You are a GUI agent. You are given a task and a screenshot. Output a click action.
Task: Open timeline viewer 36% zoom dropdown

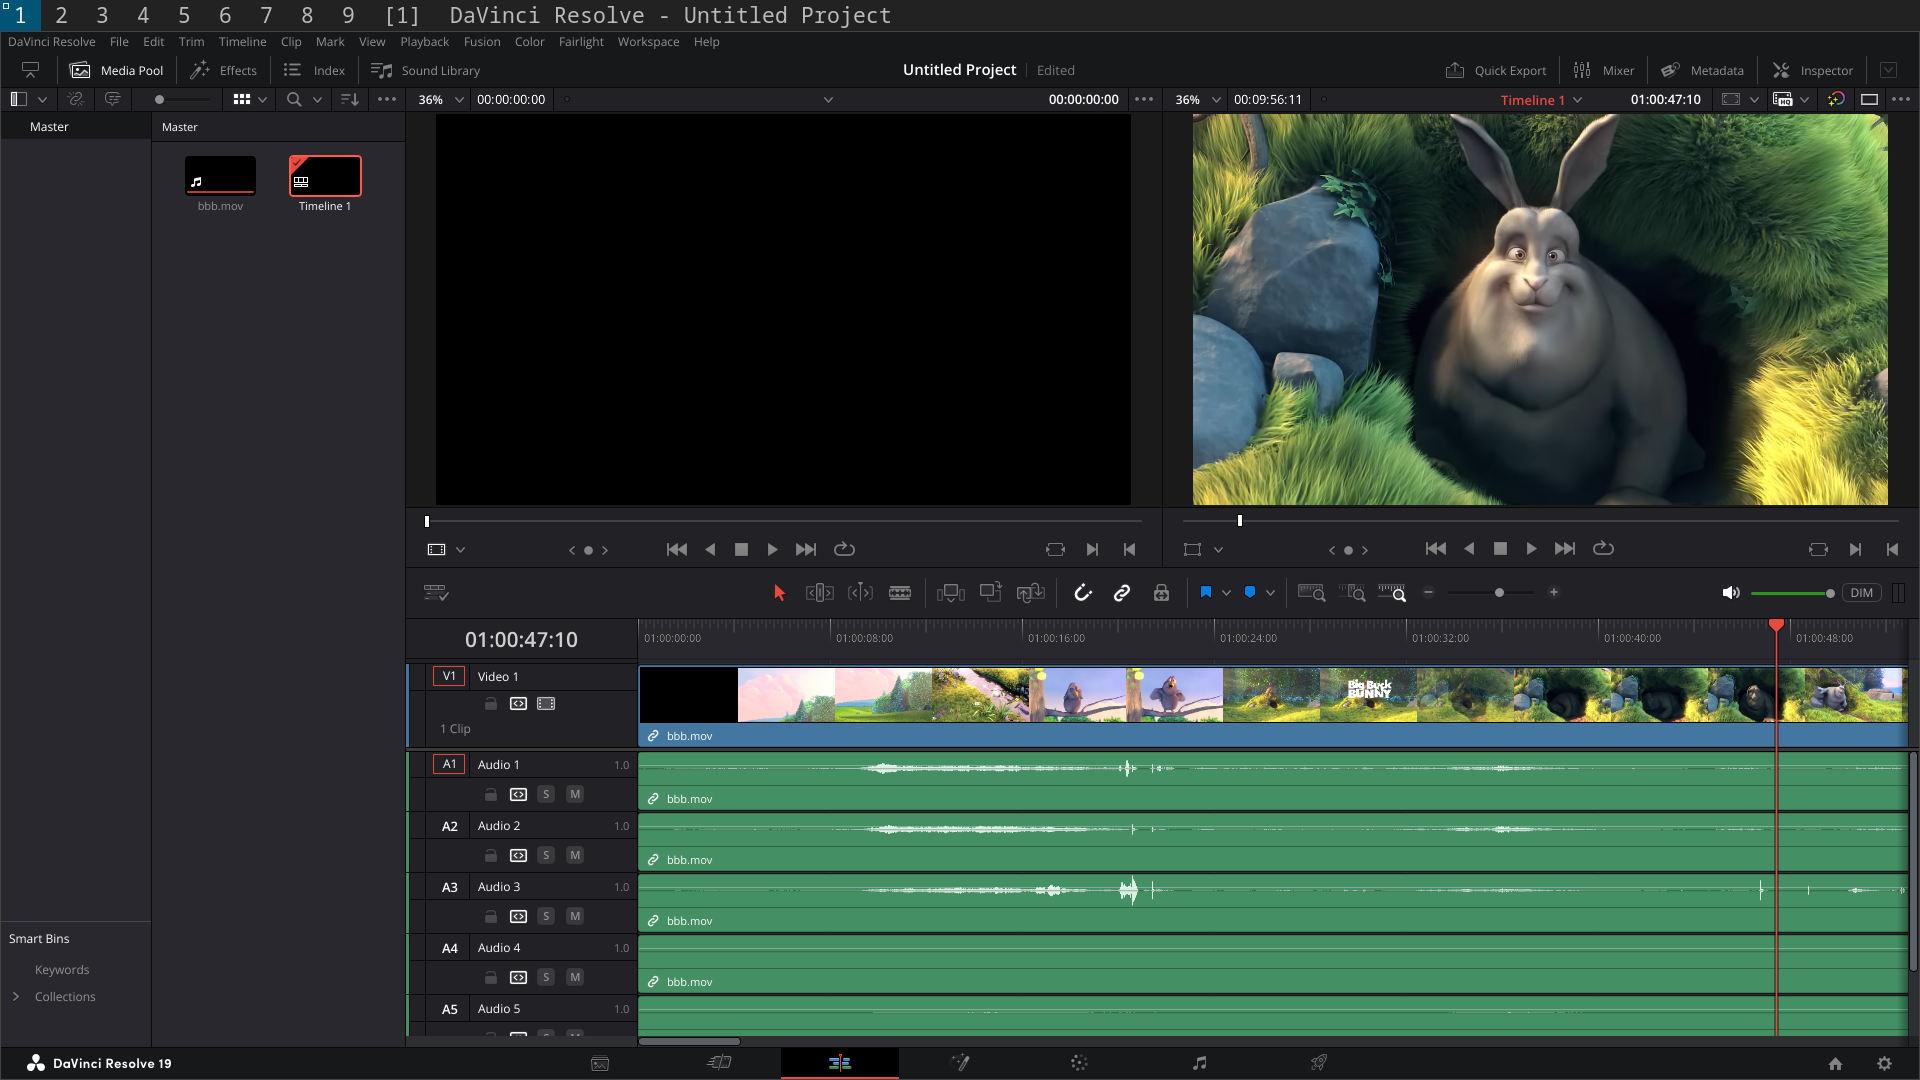(x=1216, y=100)
